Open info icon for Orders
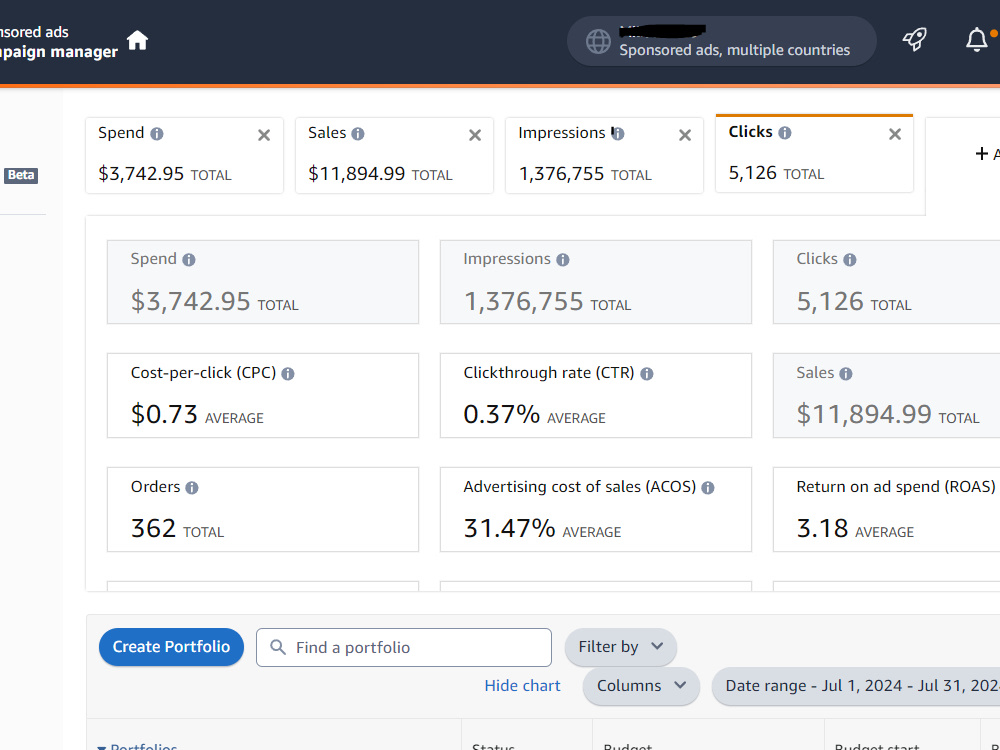 [192, 488]
